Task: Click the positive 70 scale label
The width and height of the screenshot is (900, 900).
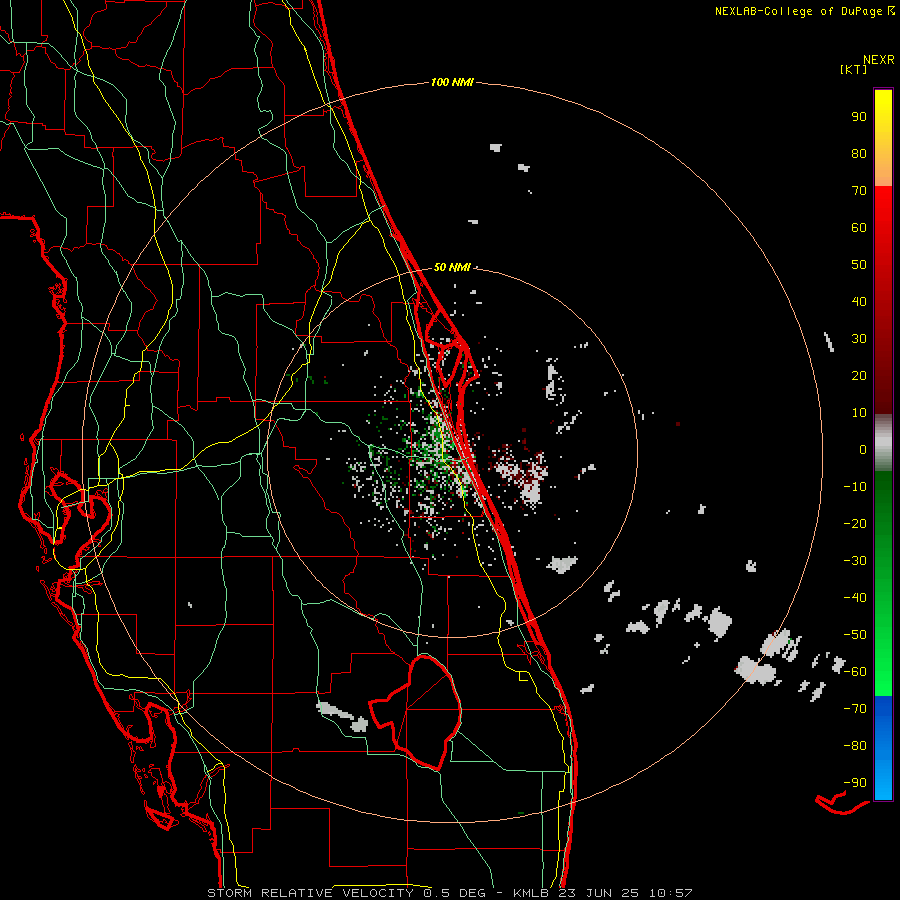Action: (859, 191)
